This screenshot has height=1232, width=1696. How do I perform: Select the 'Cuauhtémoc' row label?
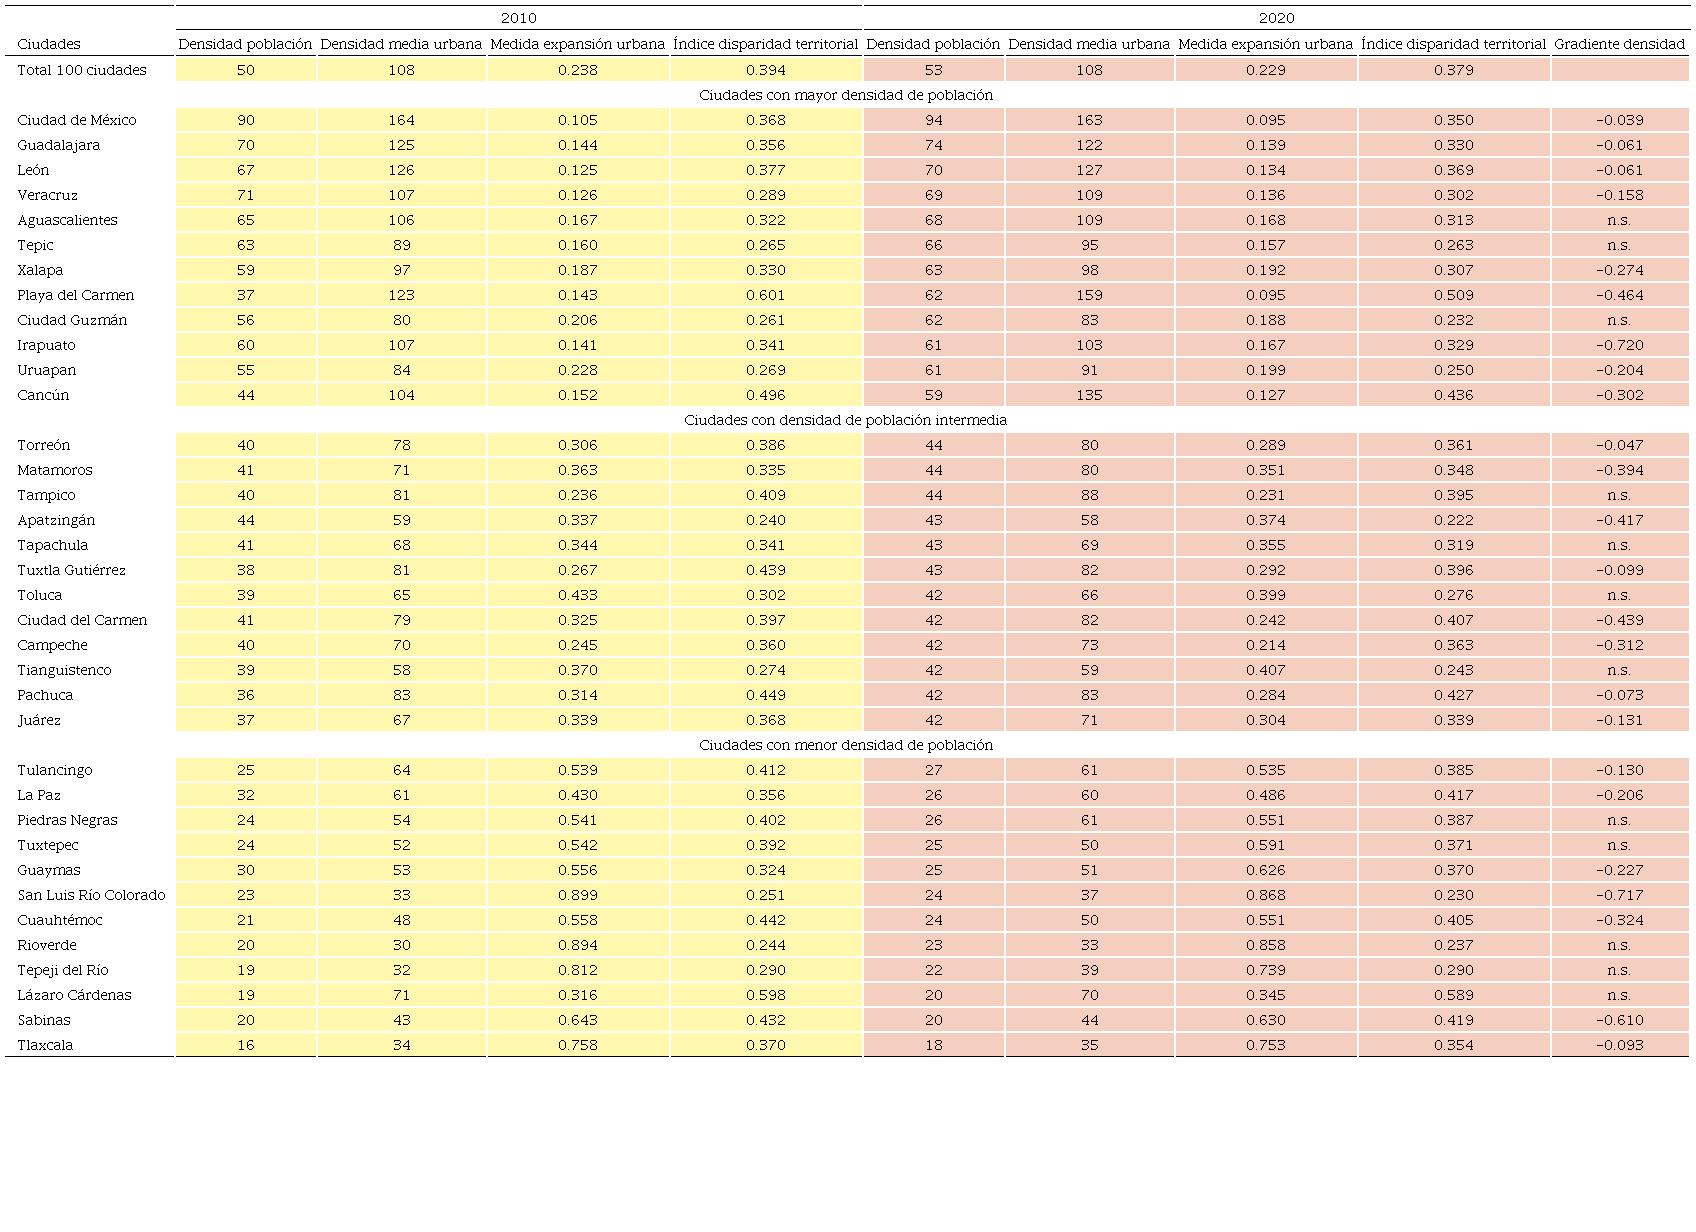[x=60, y=920]
